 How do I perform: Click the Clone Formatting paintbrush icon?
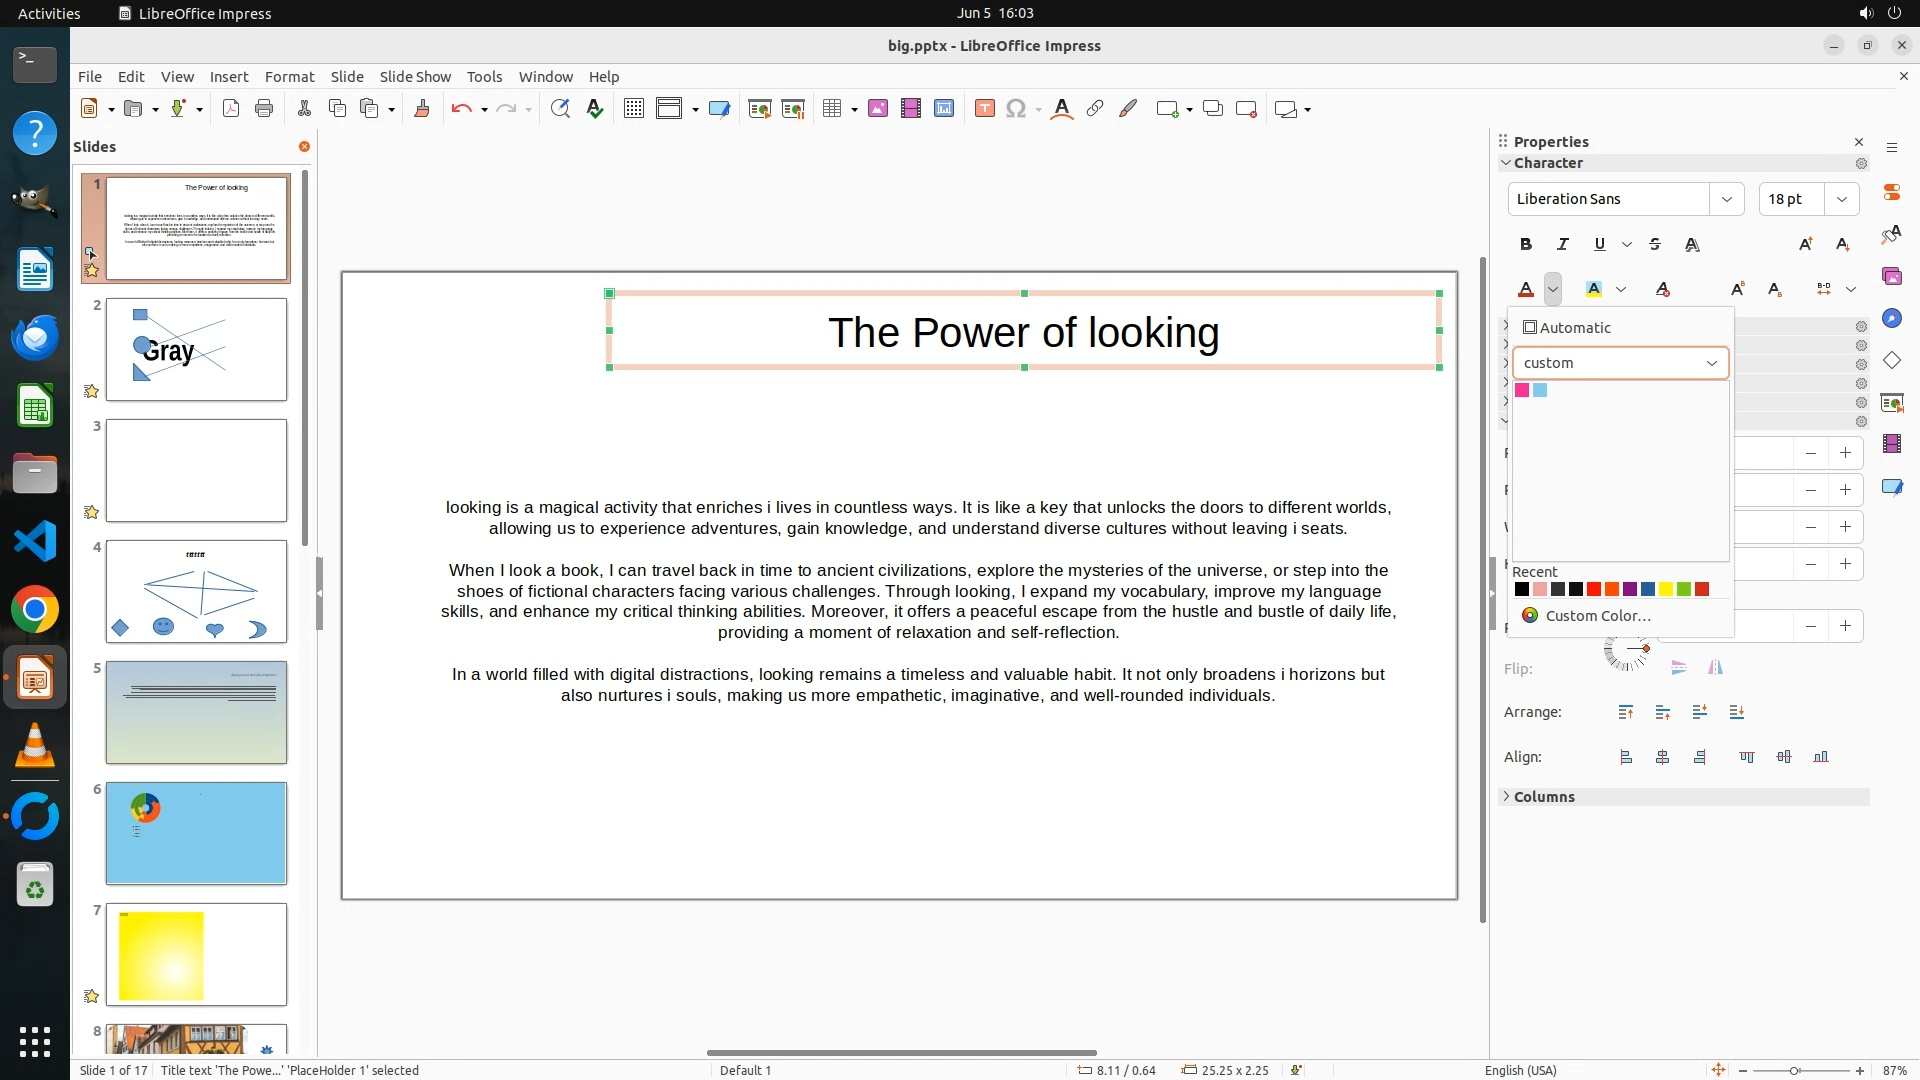click(421, 109)
